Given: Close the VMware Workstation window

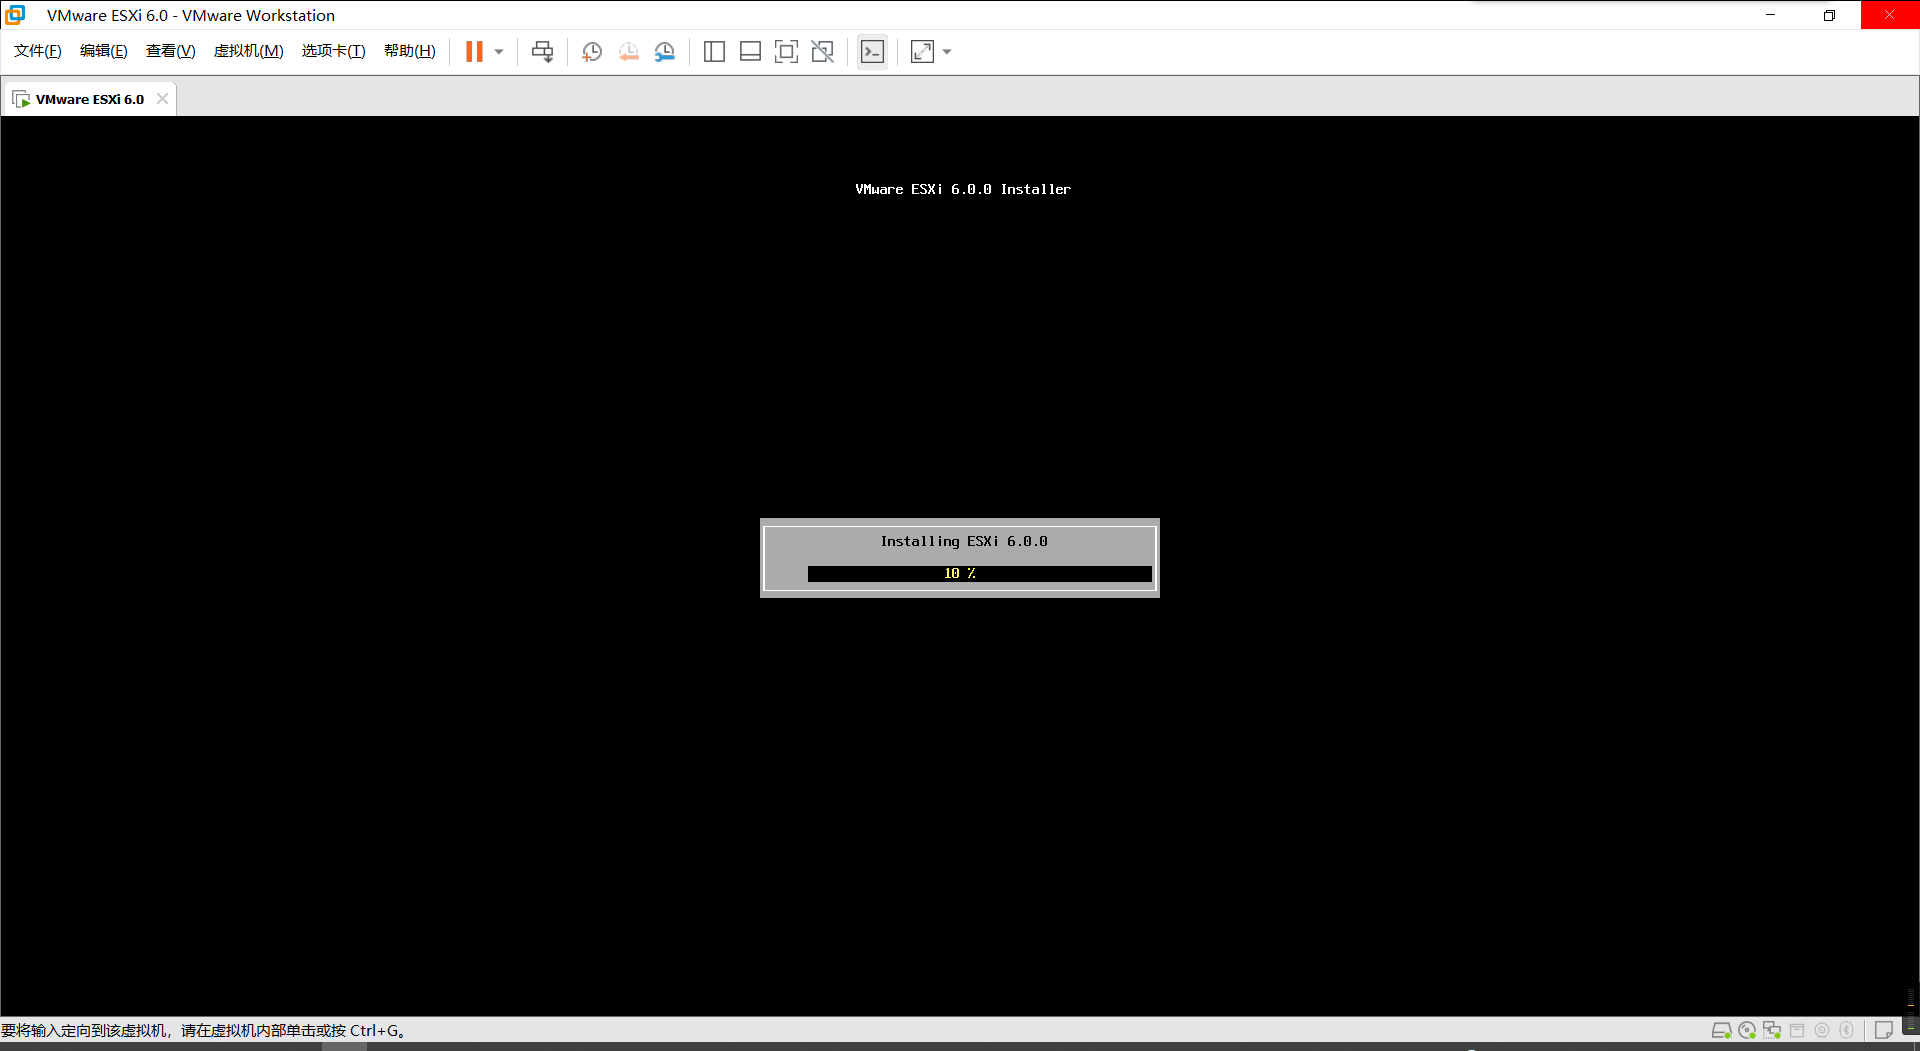Looking at the screenshot, I should pos(1889,15).
